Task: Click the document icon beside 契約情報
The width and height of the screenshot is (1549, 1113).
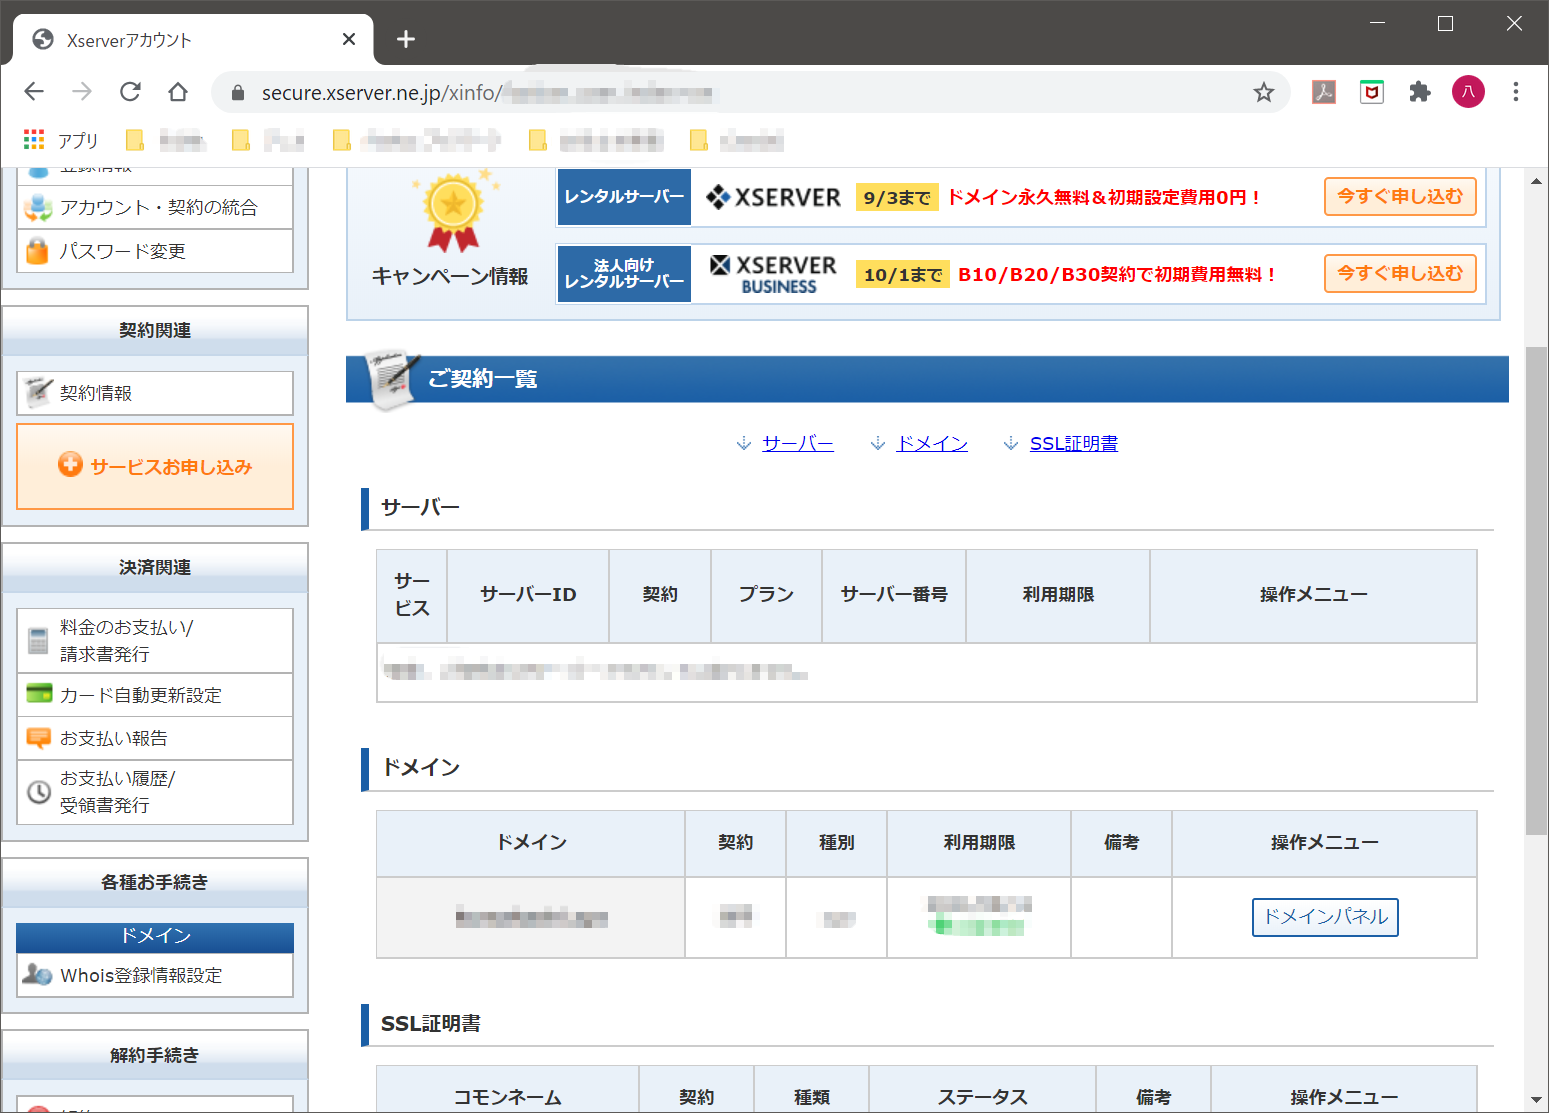Action: coord(38,392)
